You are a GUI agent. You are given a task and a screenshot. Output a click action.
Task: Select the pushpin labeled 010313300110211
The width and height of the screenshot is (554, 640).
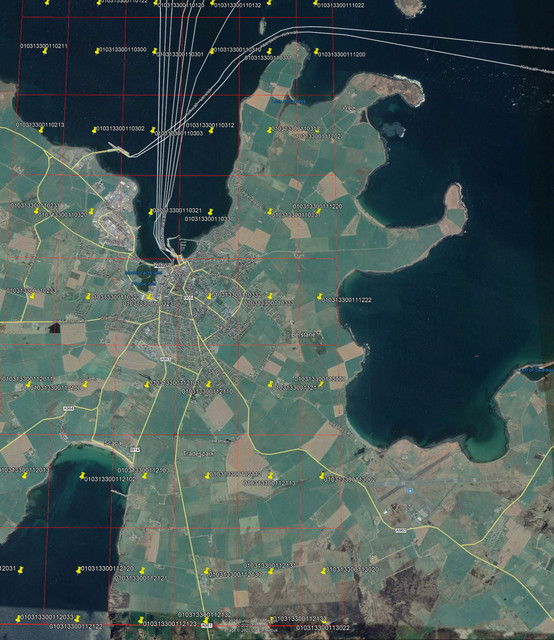click(45, 51)
